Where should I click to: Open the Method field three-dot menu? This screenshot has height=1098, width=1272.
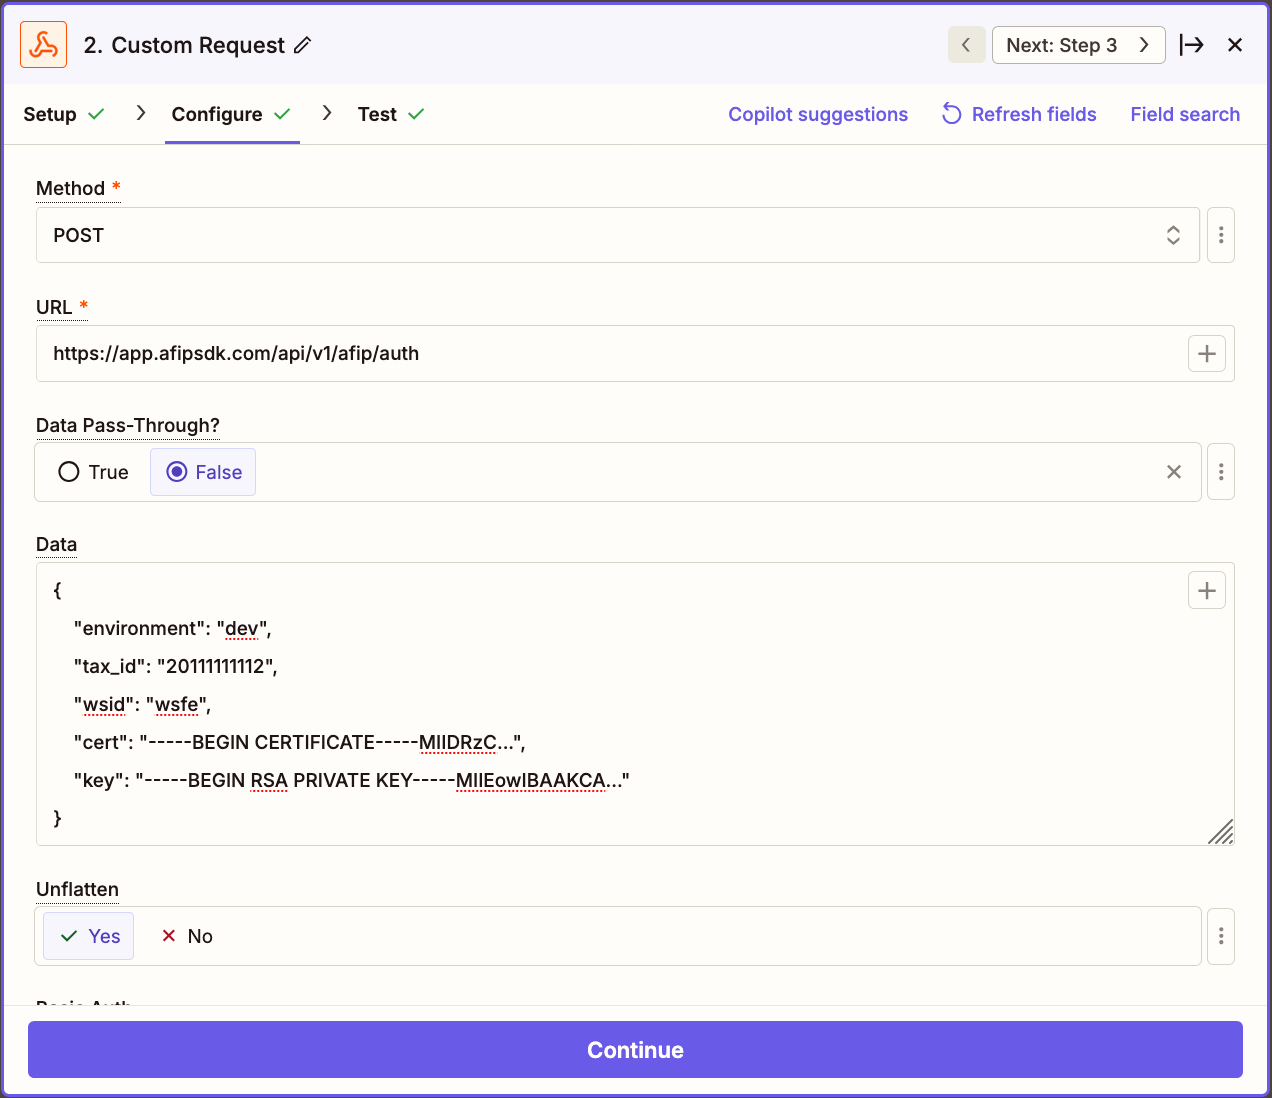[x=1221, y=235]
